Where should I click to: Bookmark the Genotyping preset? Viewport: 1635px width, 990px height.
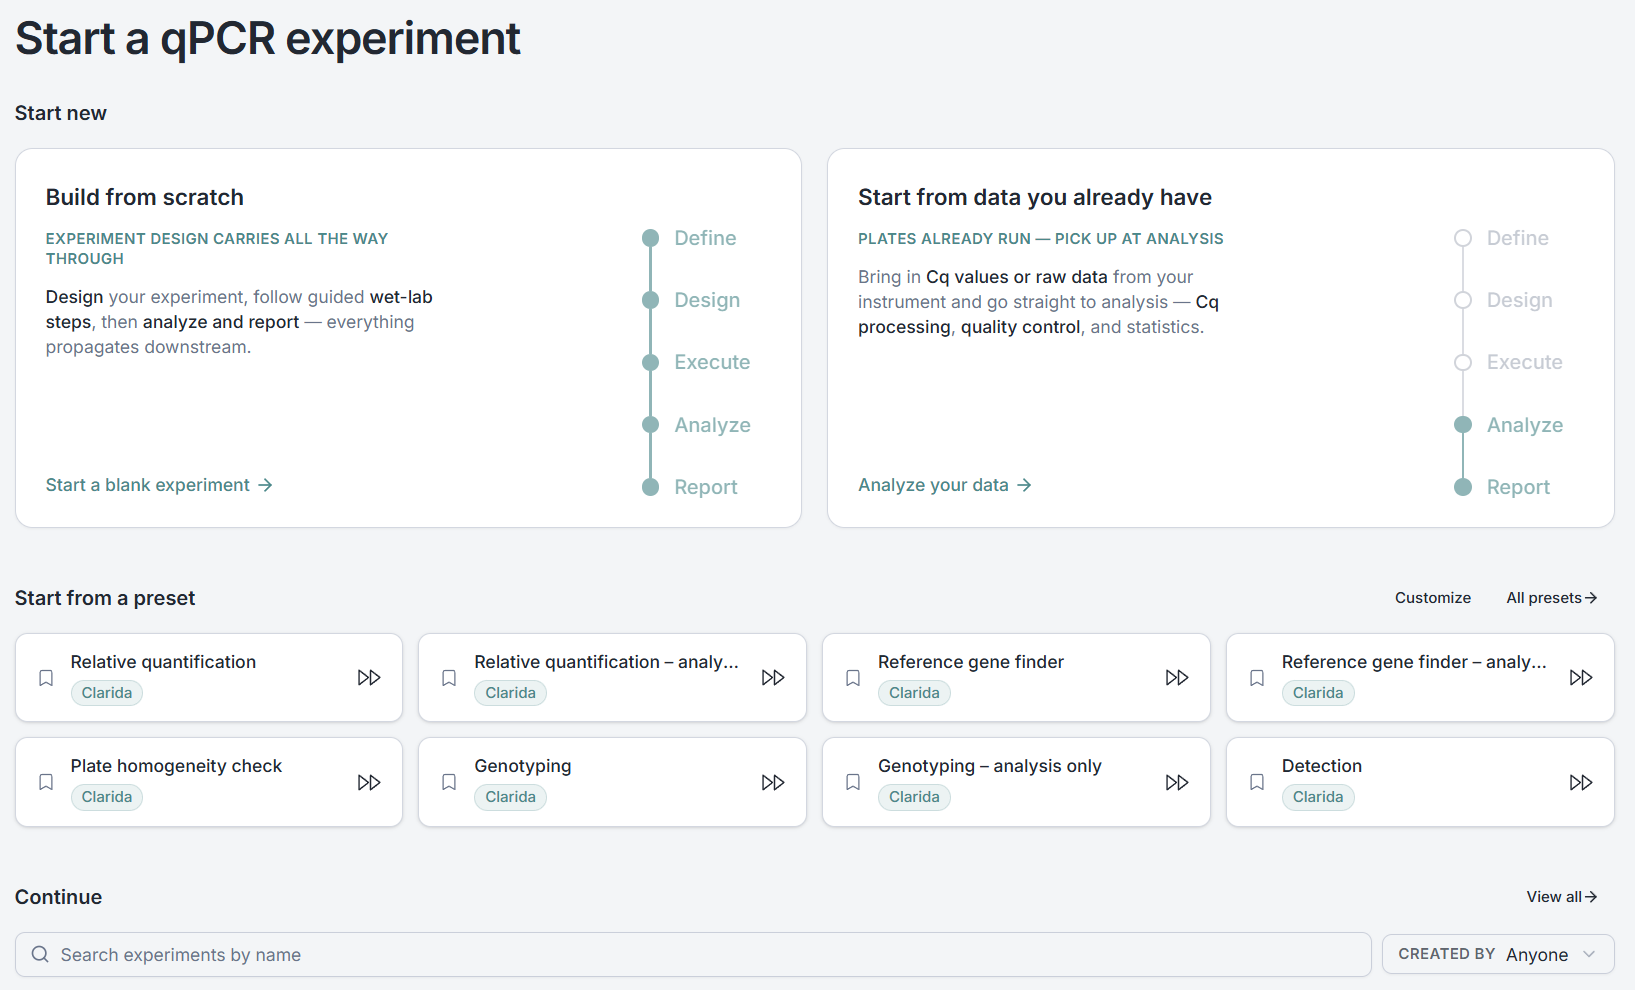(x=449, y=782)
